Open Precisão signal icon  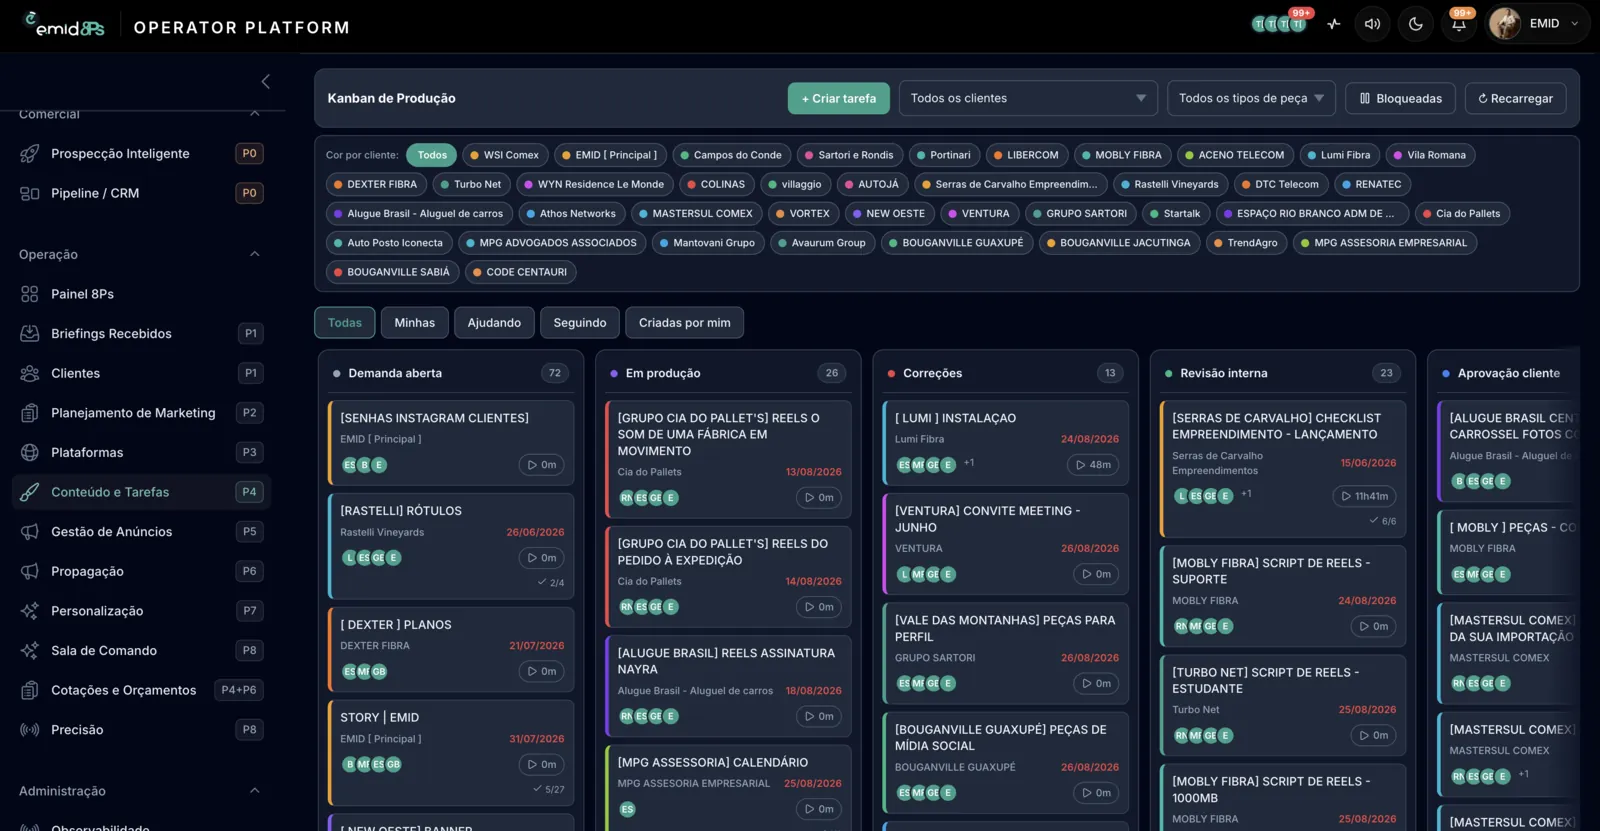tap(30, 730)
